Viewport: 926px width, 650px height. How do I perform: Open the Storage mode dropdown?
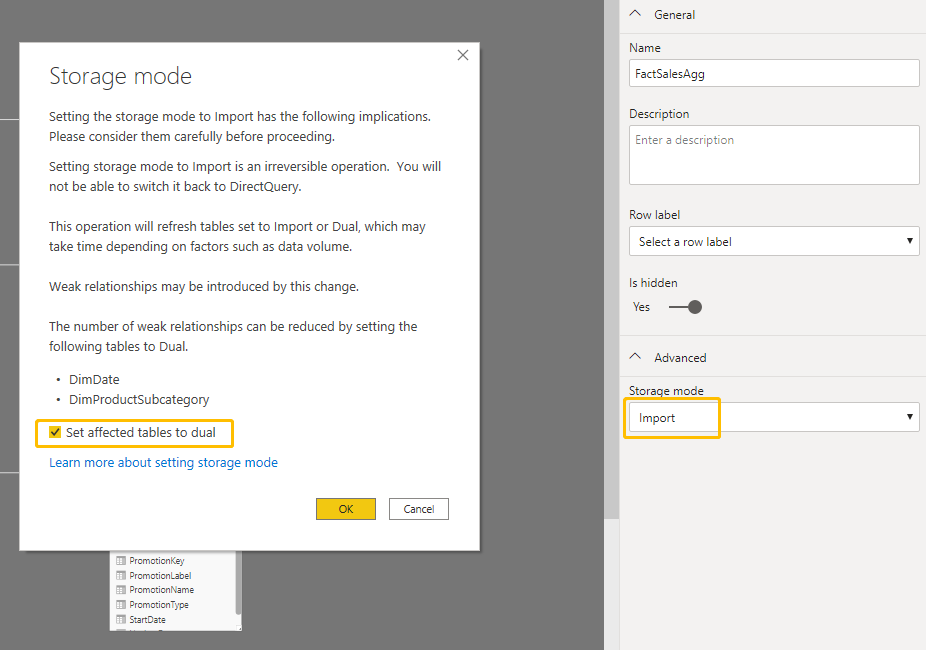[774, 417]
